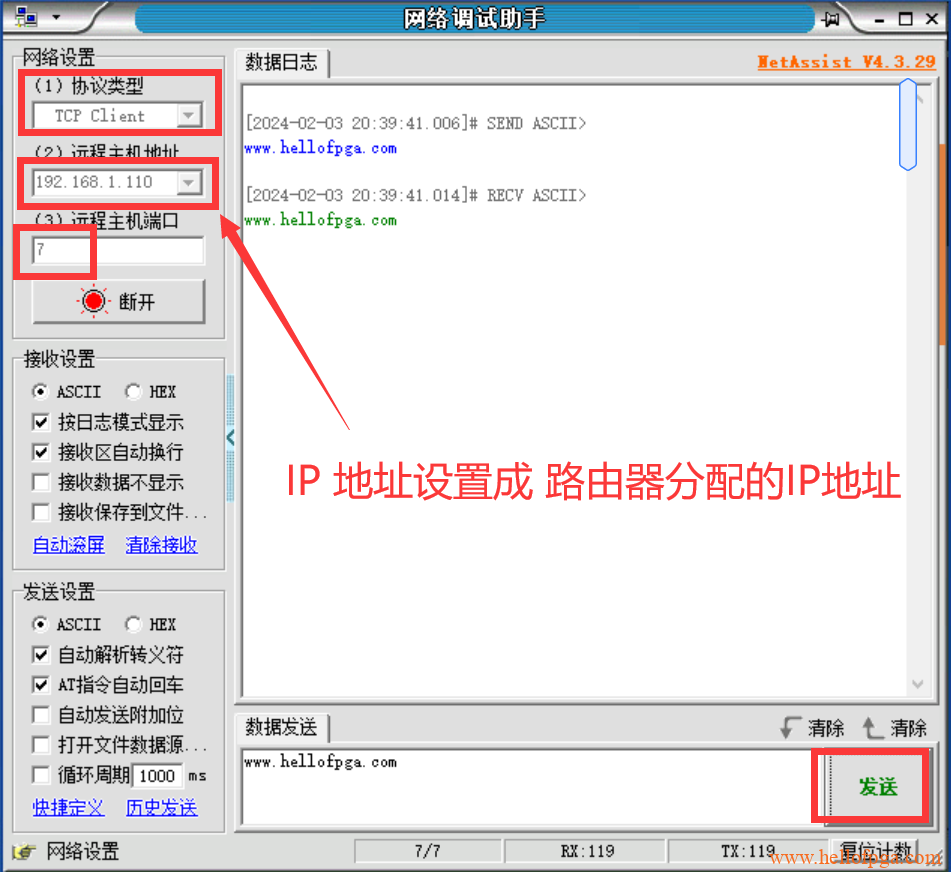Open the 清除接收 link

tap(161, 545)
